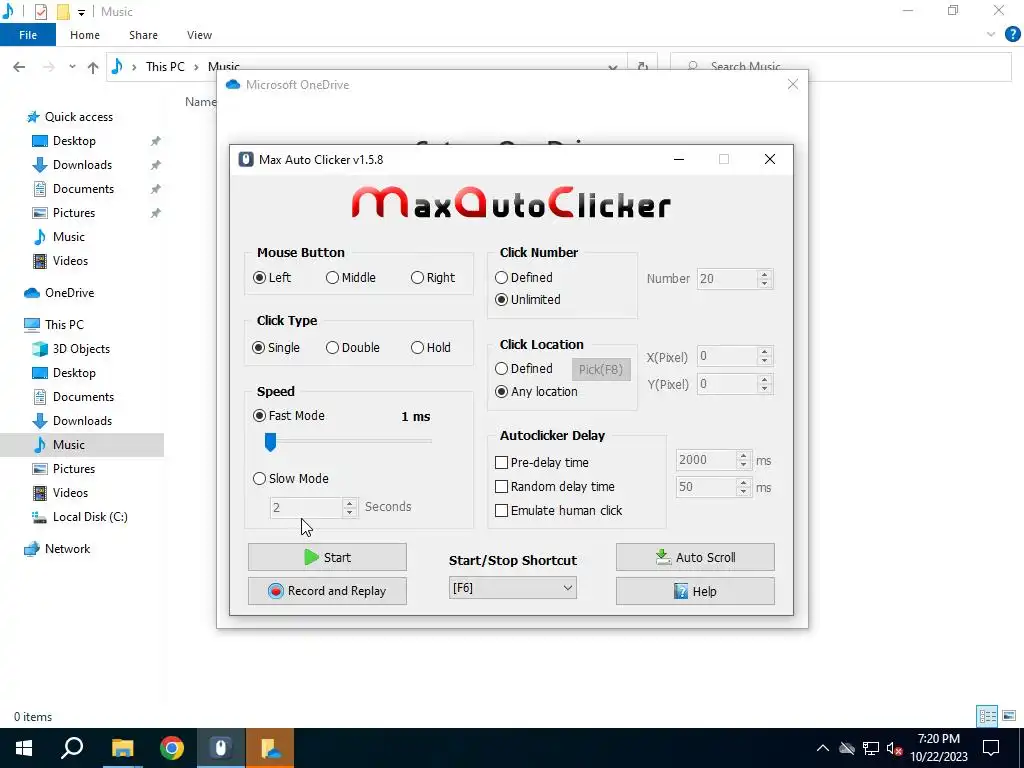This screenshot has height=768, width=1024.
Task: Click the Fast Mode speed slider handle
Action: pos(270,442)
